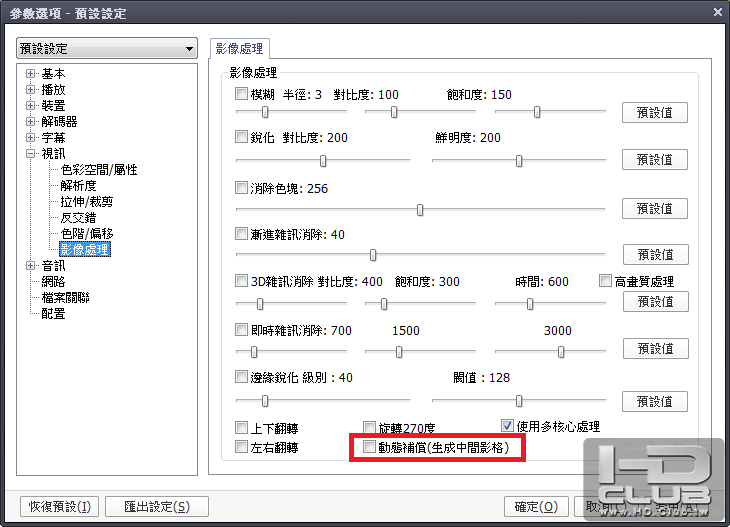730x527 pixels.
Task: Enable the 上下翻轉 checkbox
Action: (x=241, y=427)
